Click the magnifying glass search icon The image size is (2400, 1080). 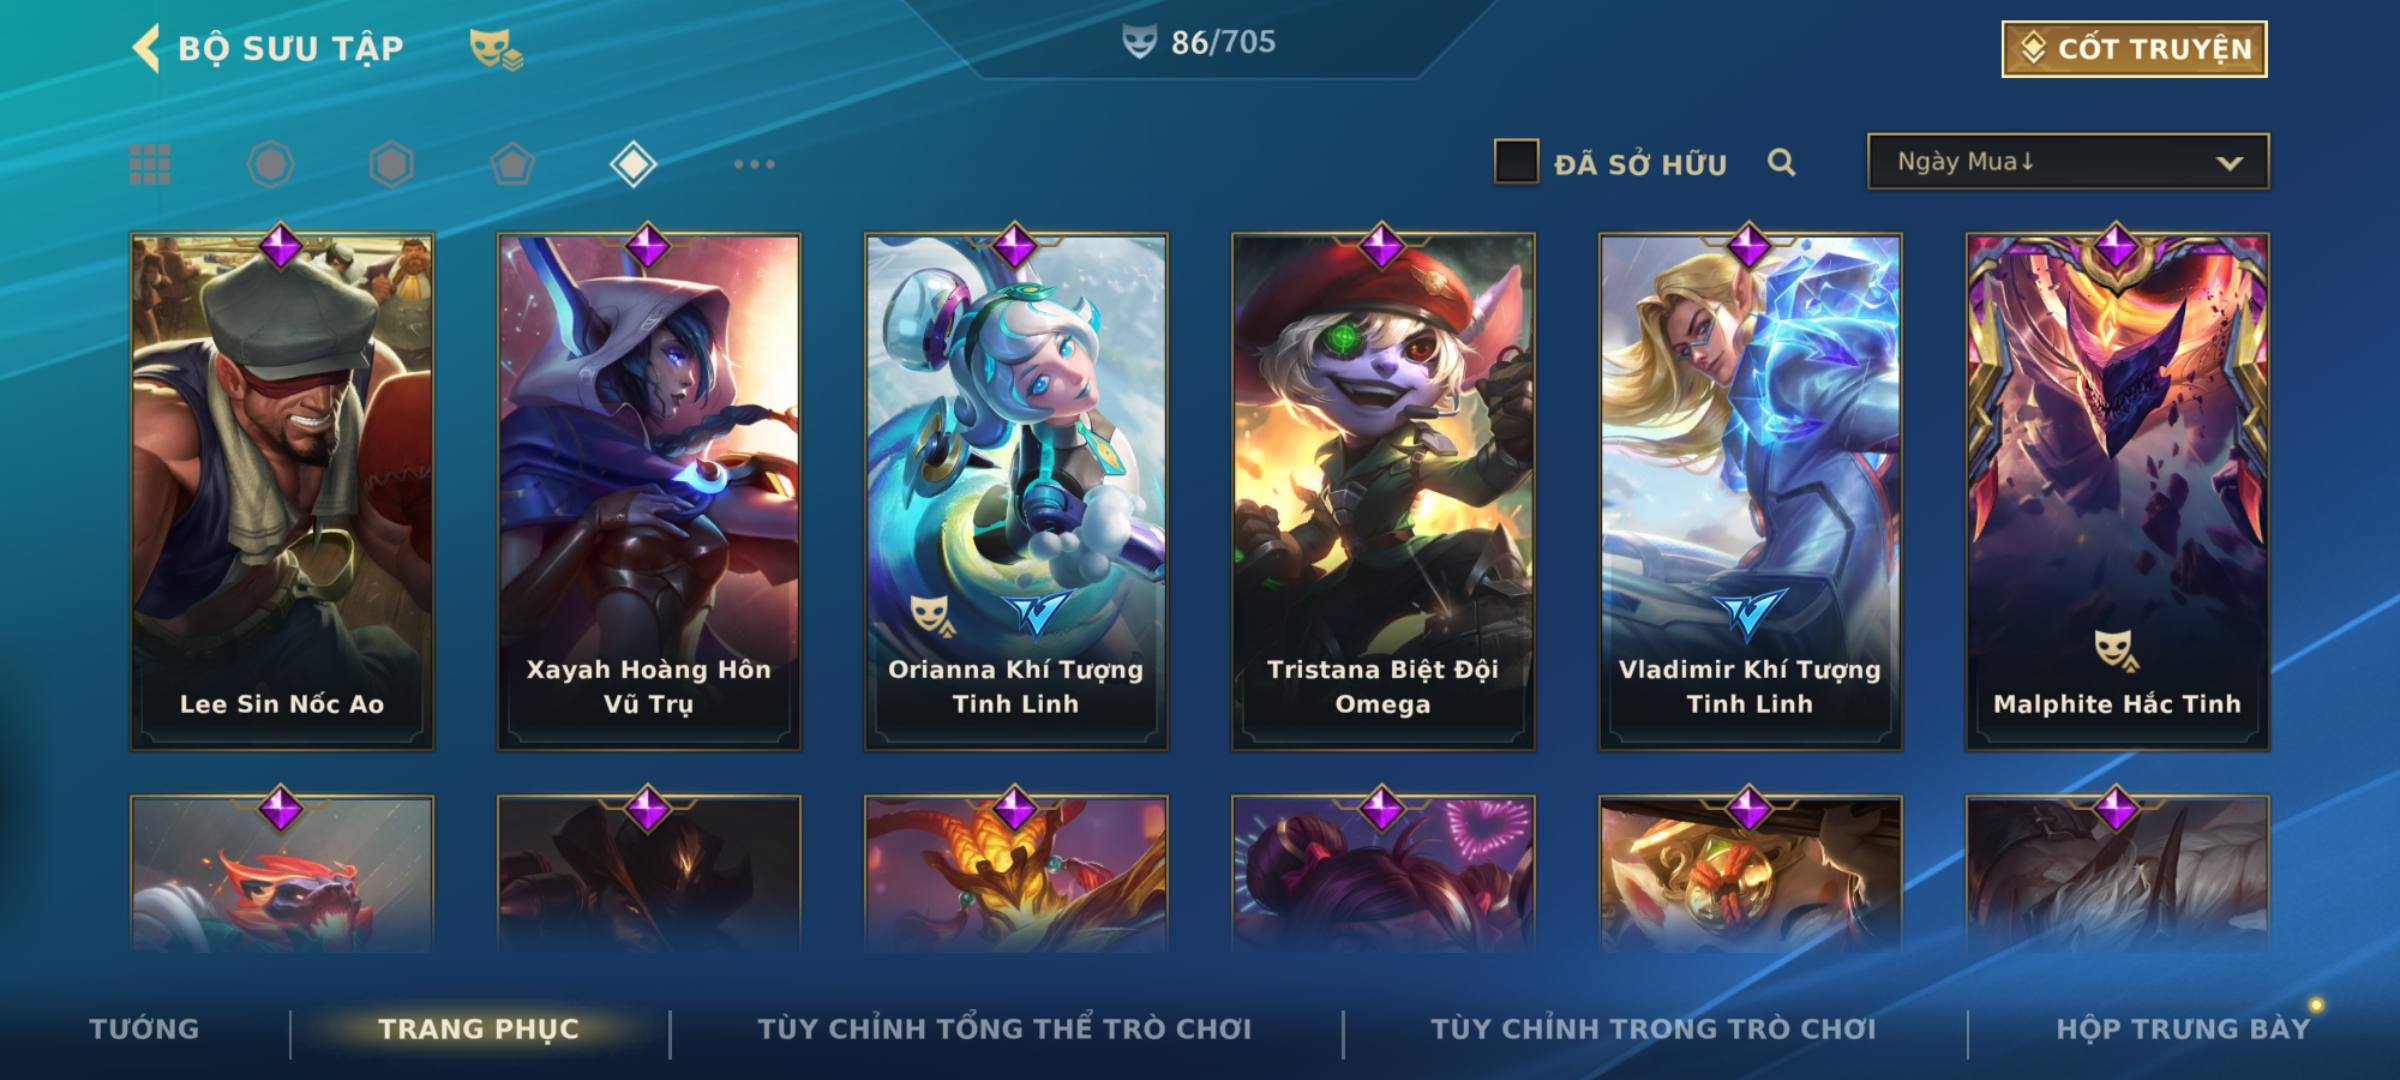1781,162
